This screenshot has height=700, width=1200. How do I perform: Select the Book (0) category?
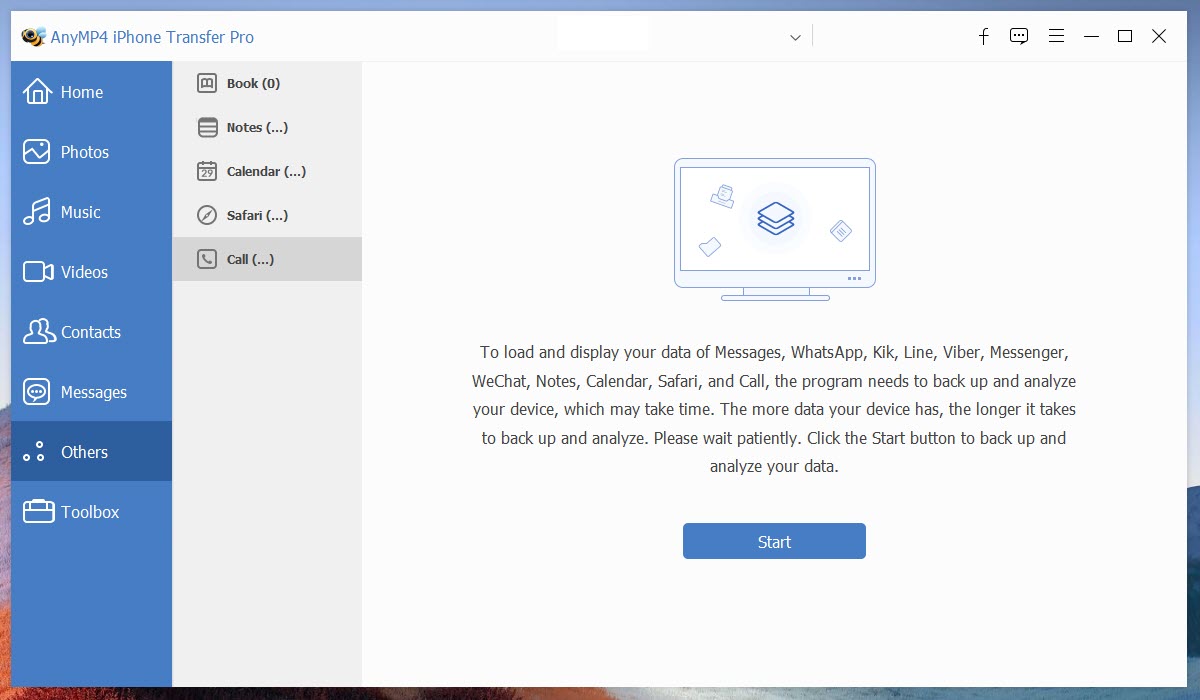250,83
